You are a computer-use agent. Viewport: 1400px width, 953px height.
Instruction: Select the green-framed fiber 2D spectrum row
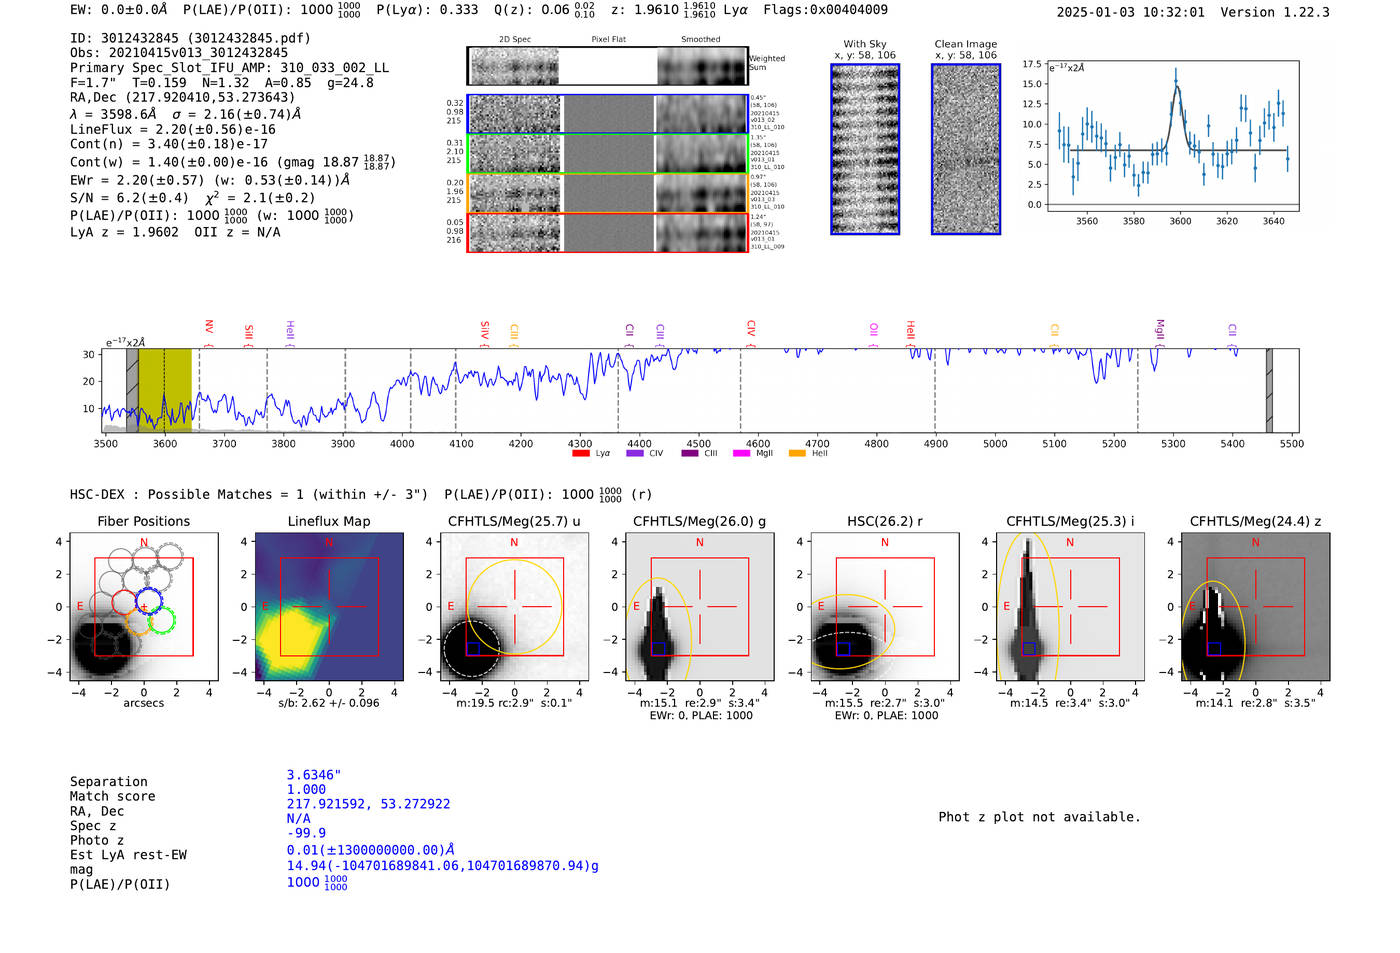point(608,154)
